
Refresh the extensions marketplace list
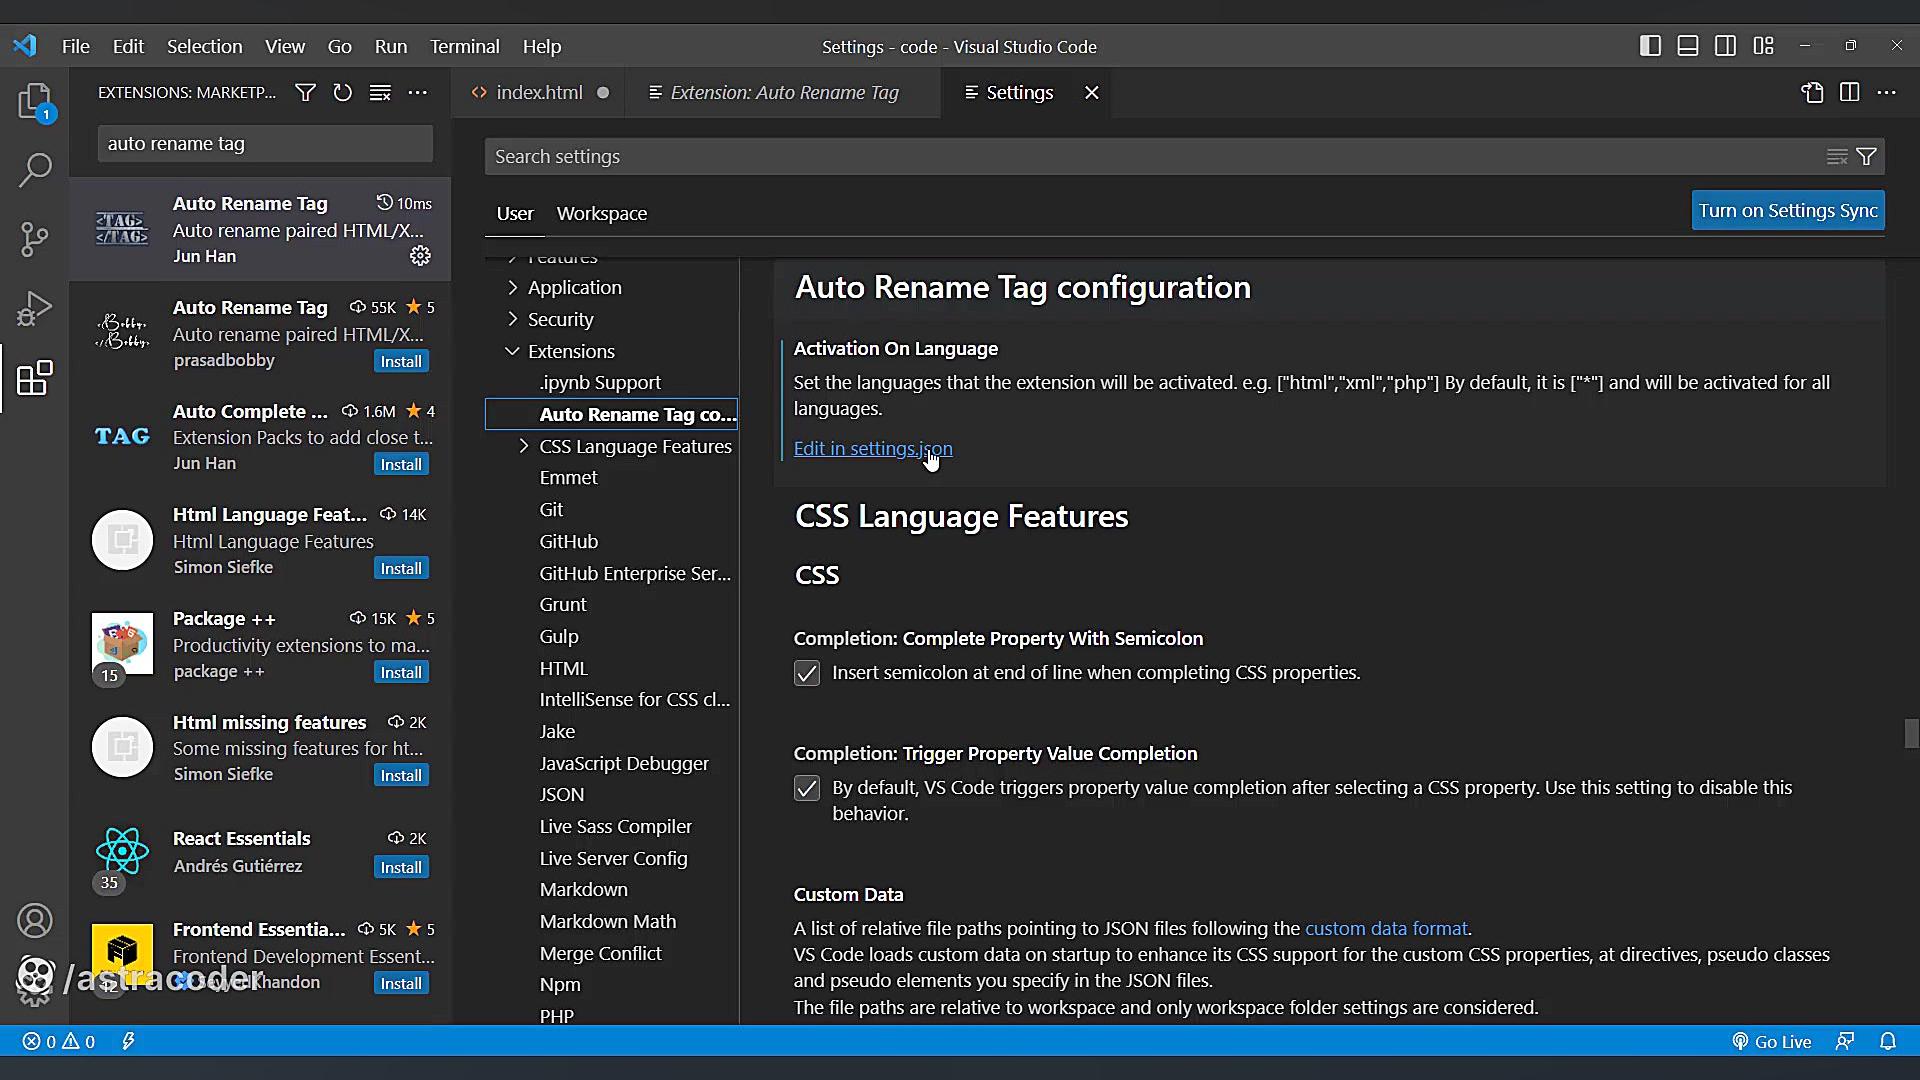pyautogui.click(x=342, y=92)
